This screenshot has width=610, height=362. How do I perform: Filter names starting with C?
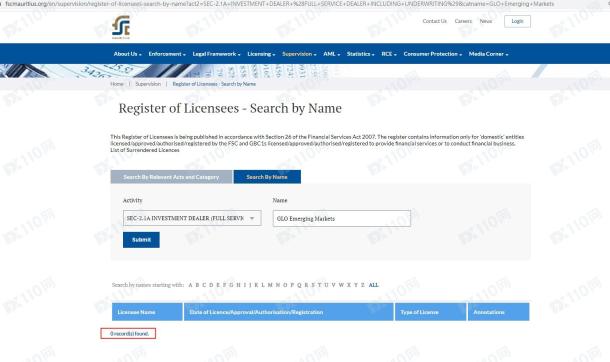[204, 285]
